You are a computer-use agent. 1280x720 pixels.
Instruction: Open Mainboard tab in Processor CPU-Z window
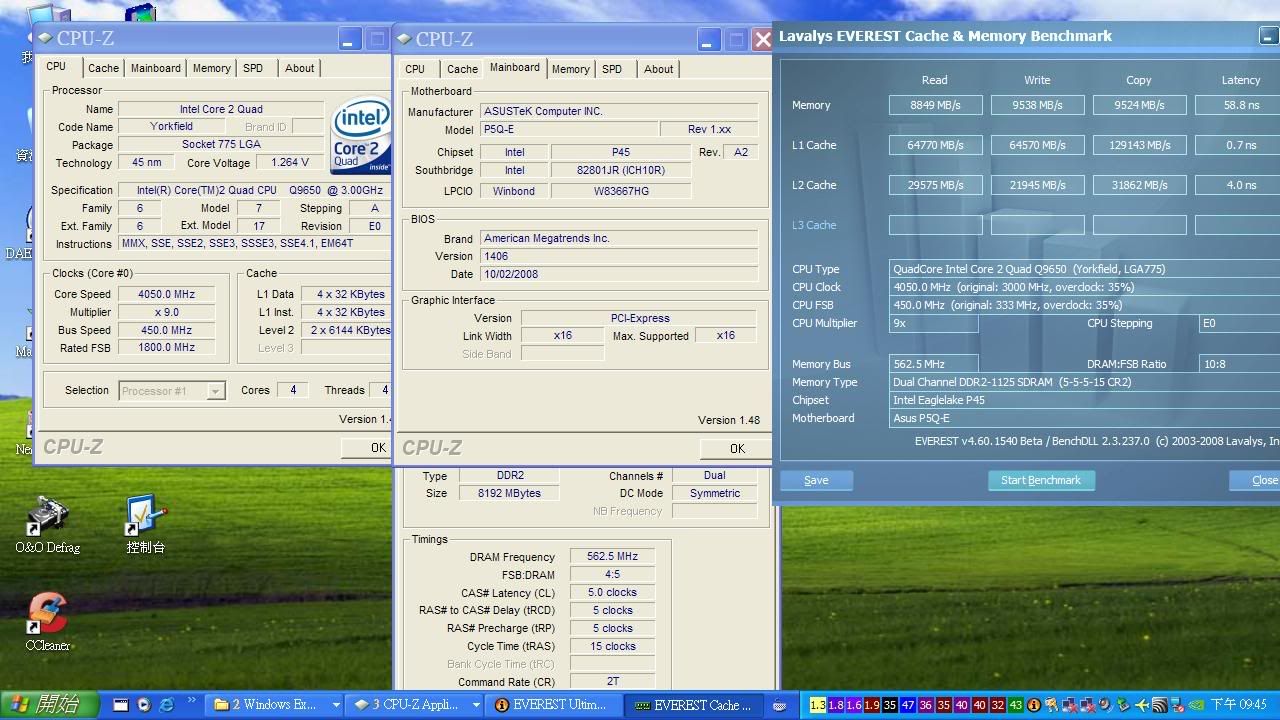[156, 68]
